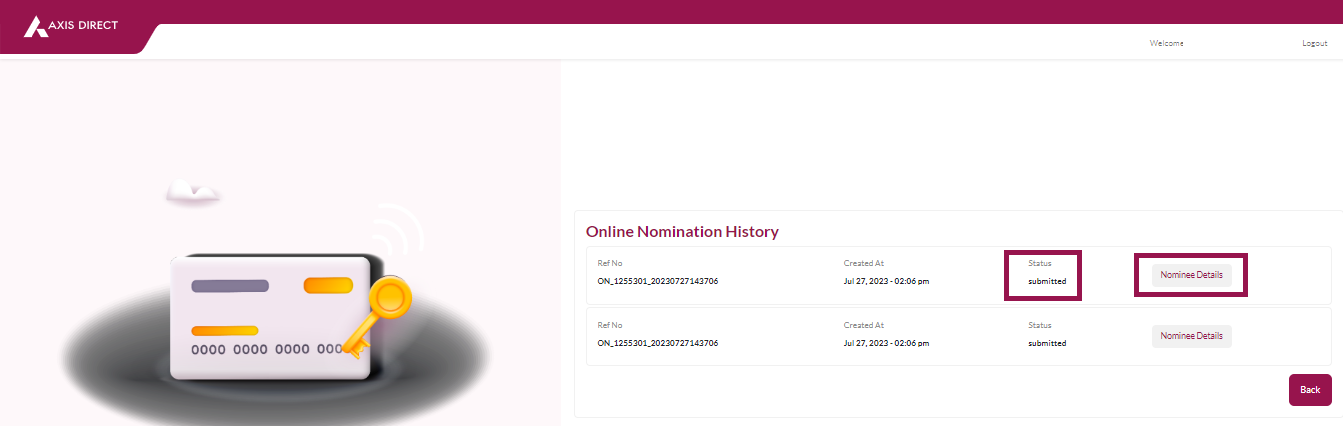The height and width of the screenshot is (426, 1343).
Task: Click the card number digits on illustration
Action: pyautogui.click(x=267, y=350)
